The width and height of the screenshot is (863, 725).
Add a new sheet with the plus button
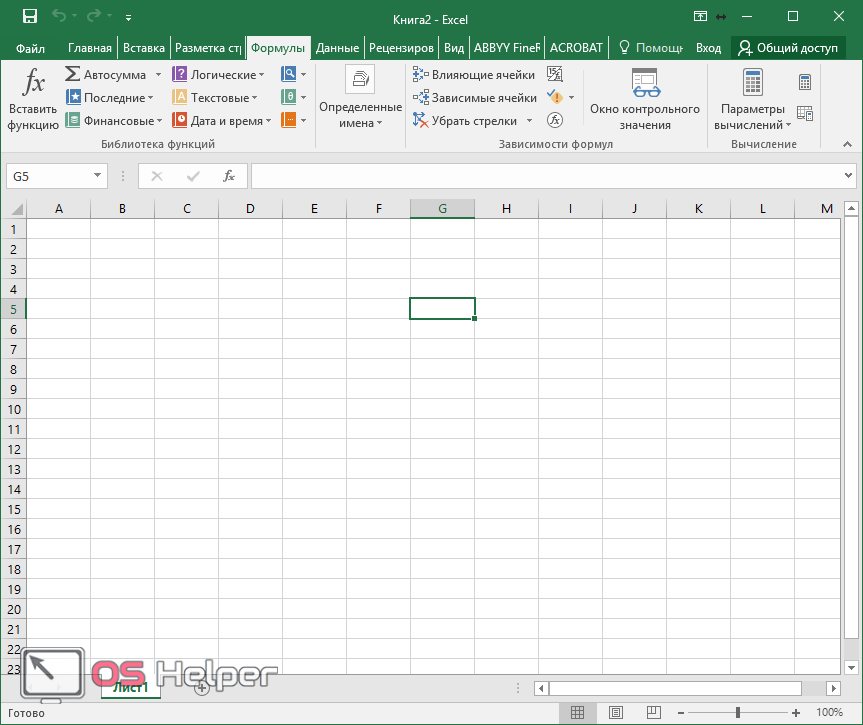coord(201,688)
